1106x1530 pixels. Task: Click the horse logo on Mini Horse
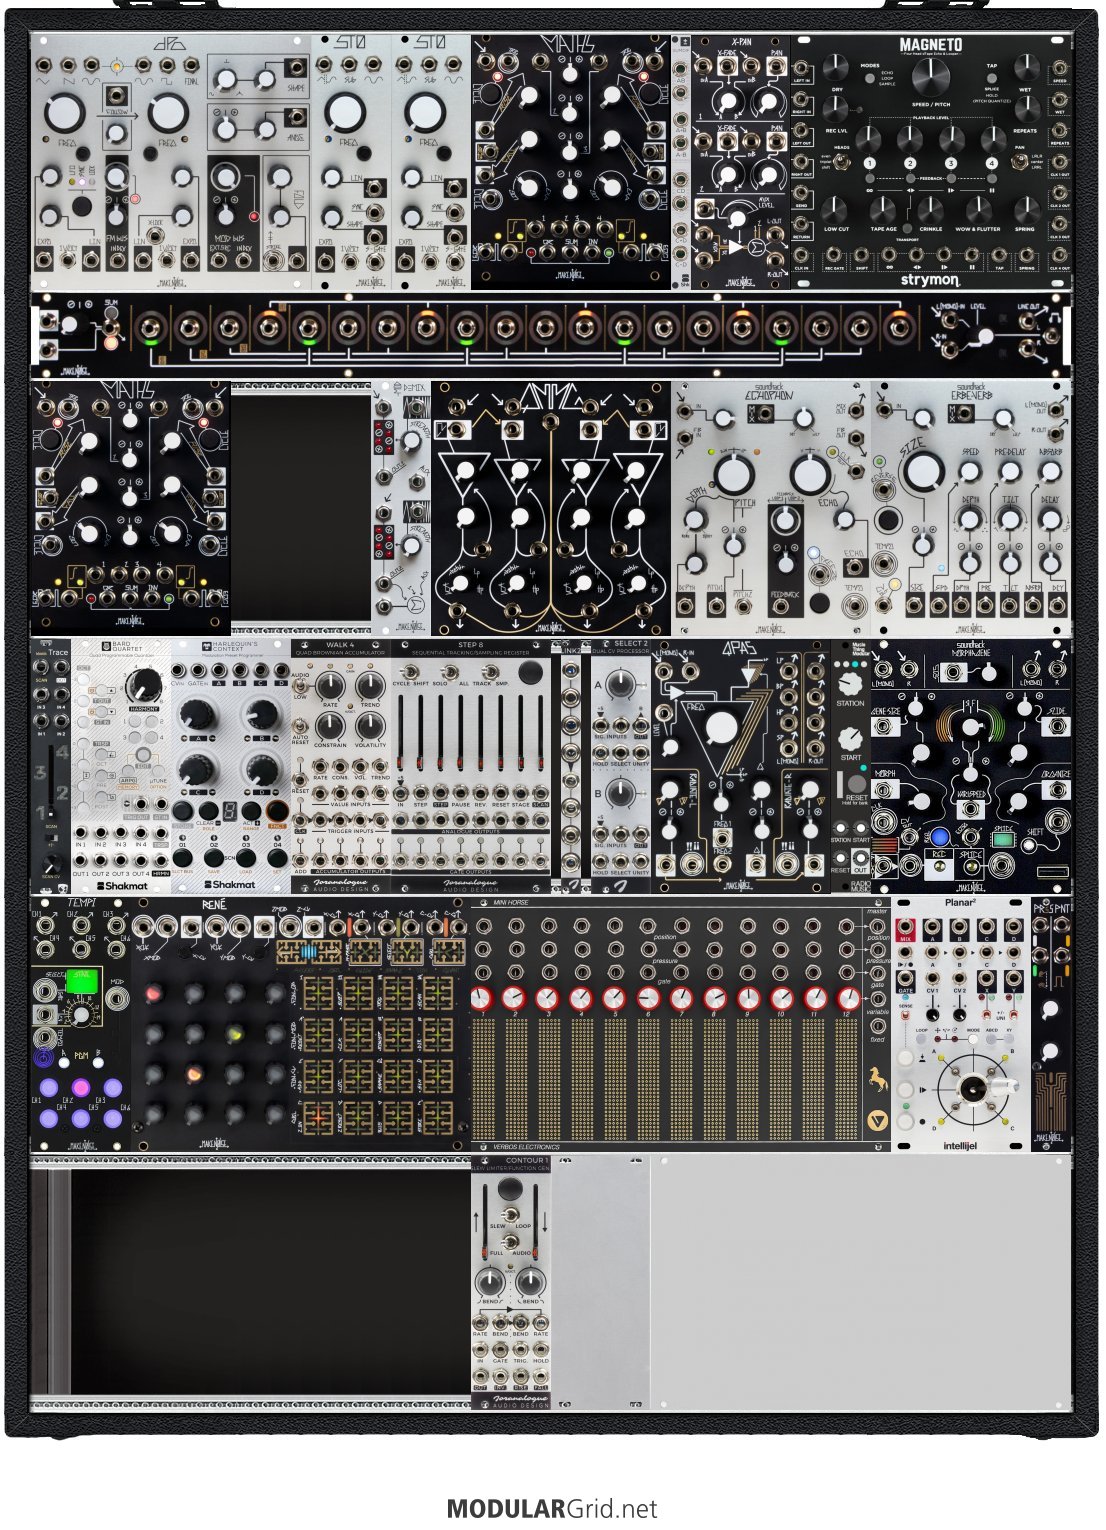click(x=878, y=1079)
